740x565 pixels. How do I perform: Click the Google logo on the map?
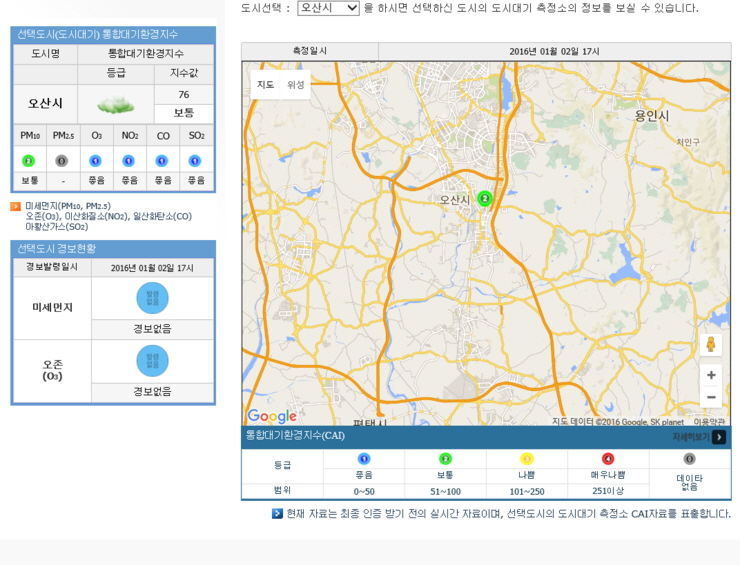[272, 416]
